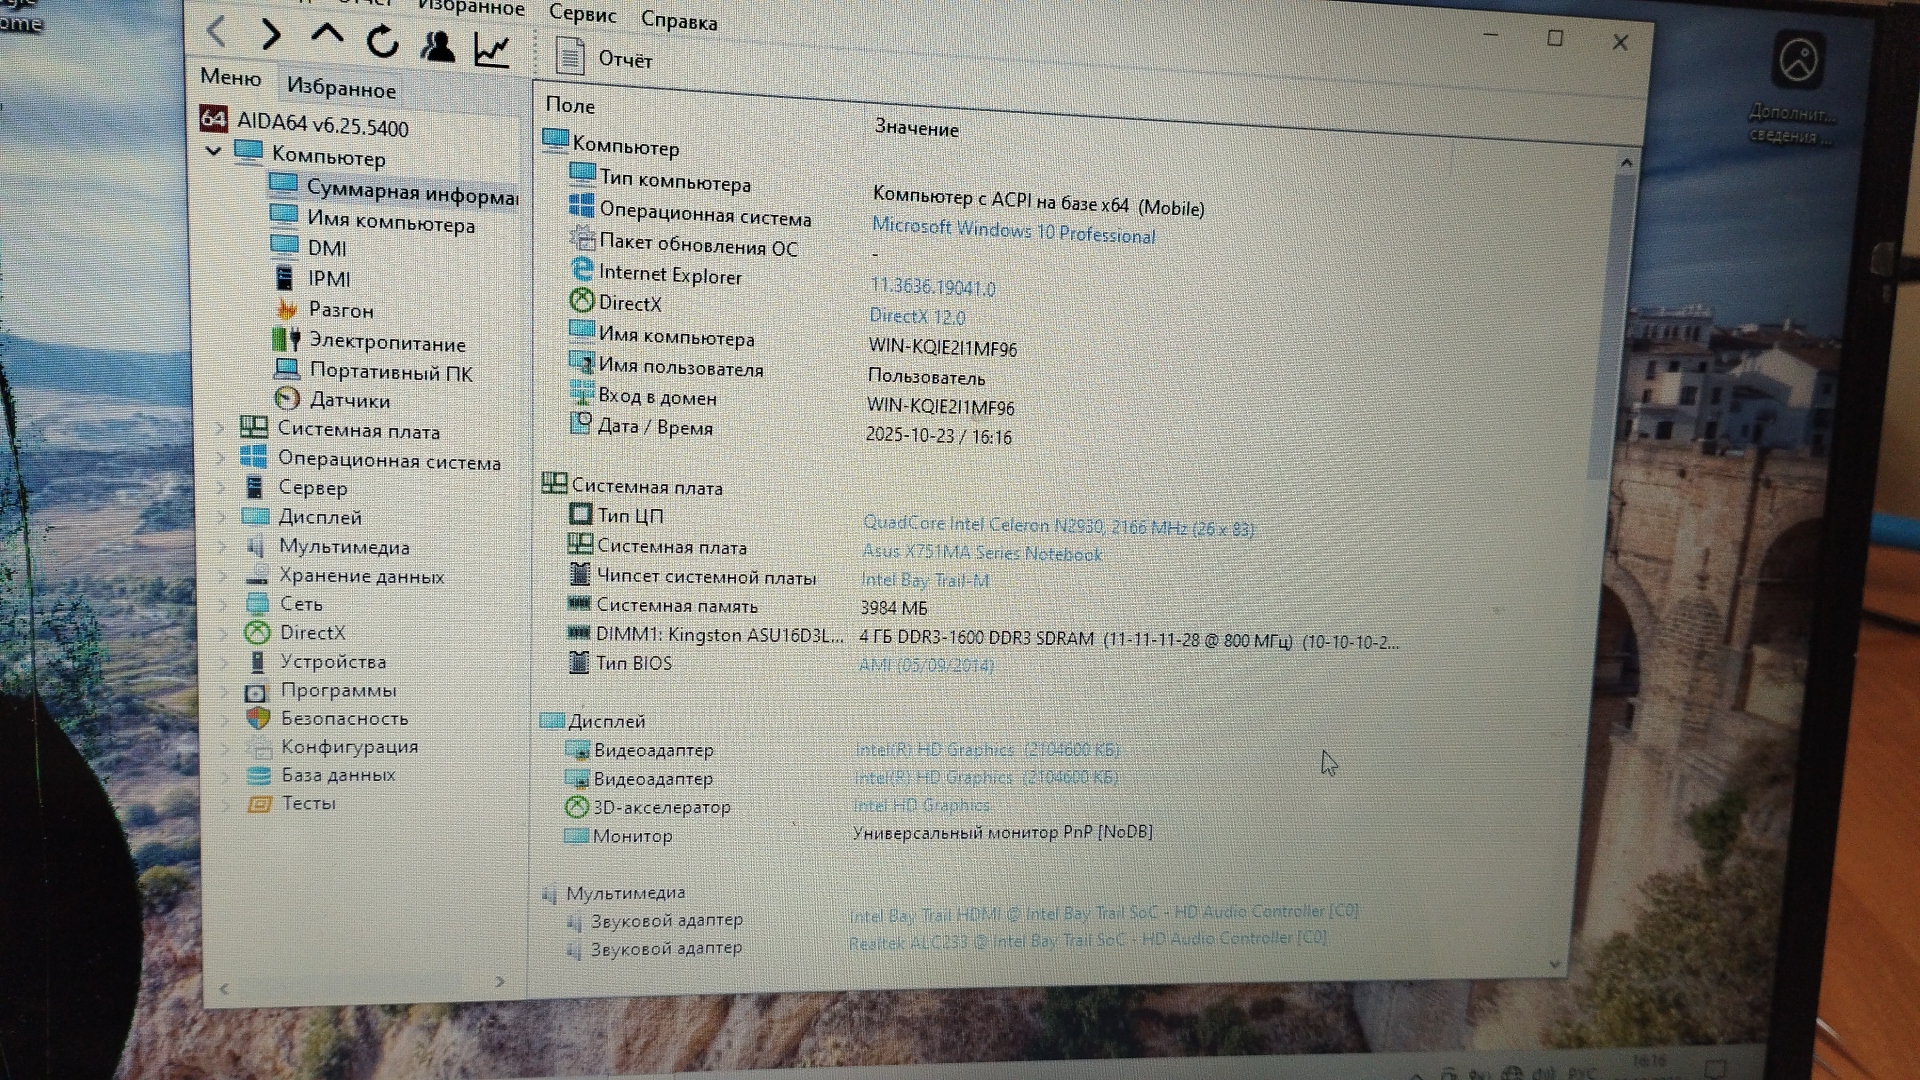Select the Разгон tree item
1920x1080 pixels.
tap(340, 310)
